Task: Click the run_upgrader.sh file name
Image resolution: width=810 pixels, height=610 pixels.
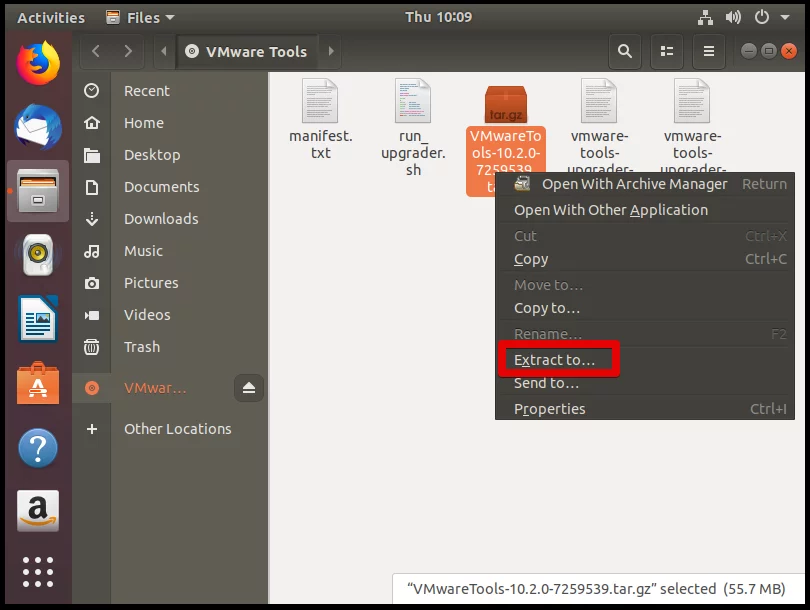Action: coord(413,153)
